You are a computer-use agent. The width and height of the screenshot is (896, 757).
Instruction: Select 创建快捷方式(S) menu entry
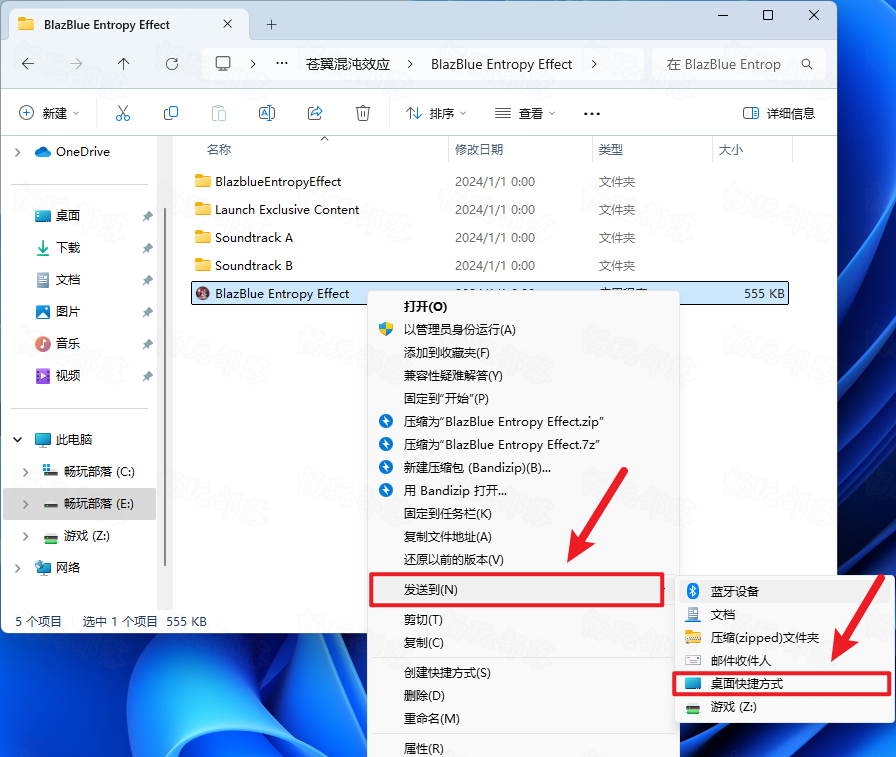pos(447,672)
